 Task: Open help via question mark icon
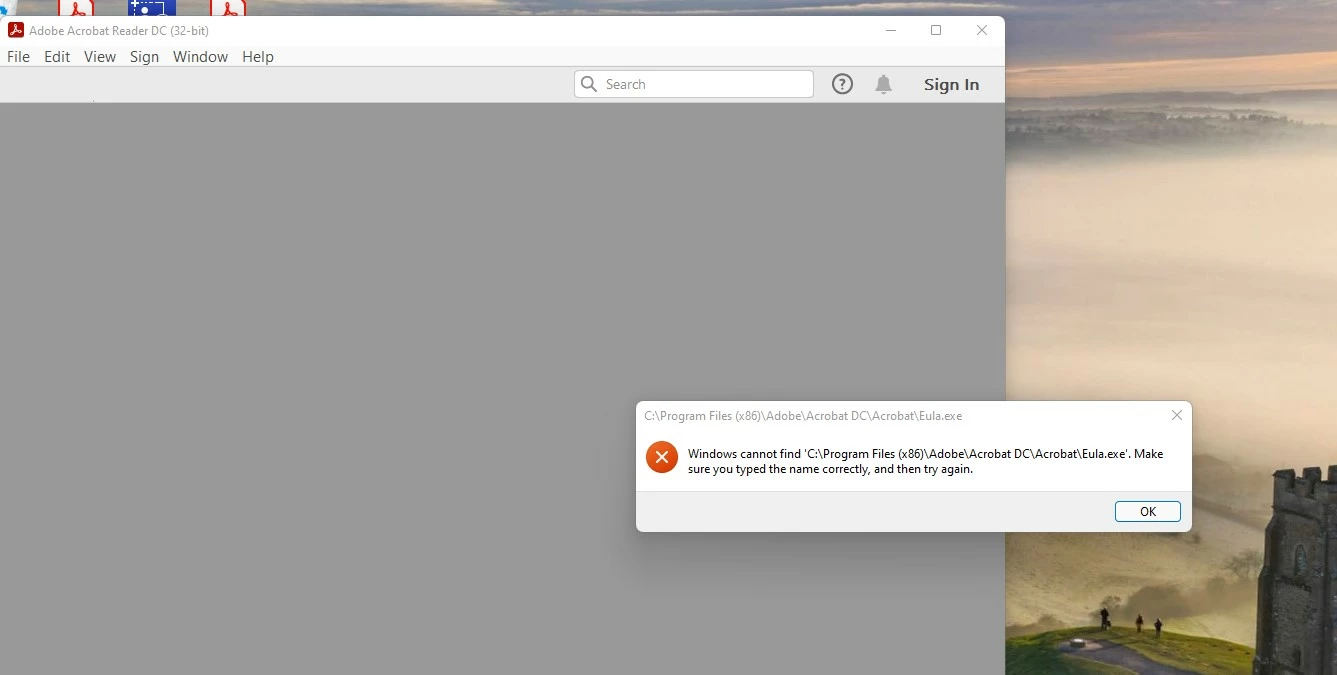843,84
